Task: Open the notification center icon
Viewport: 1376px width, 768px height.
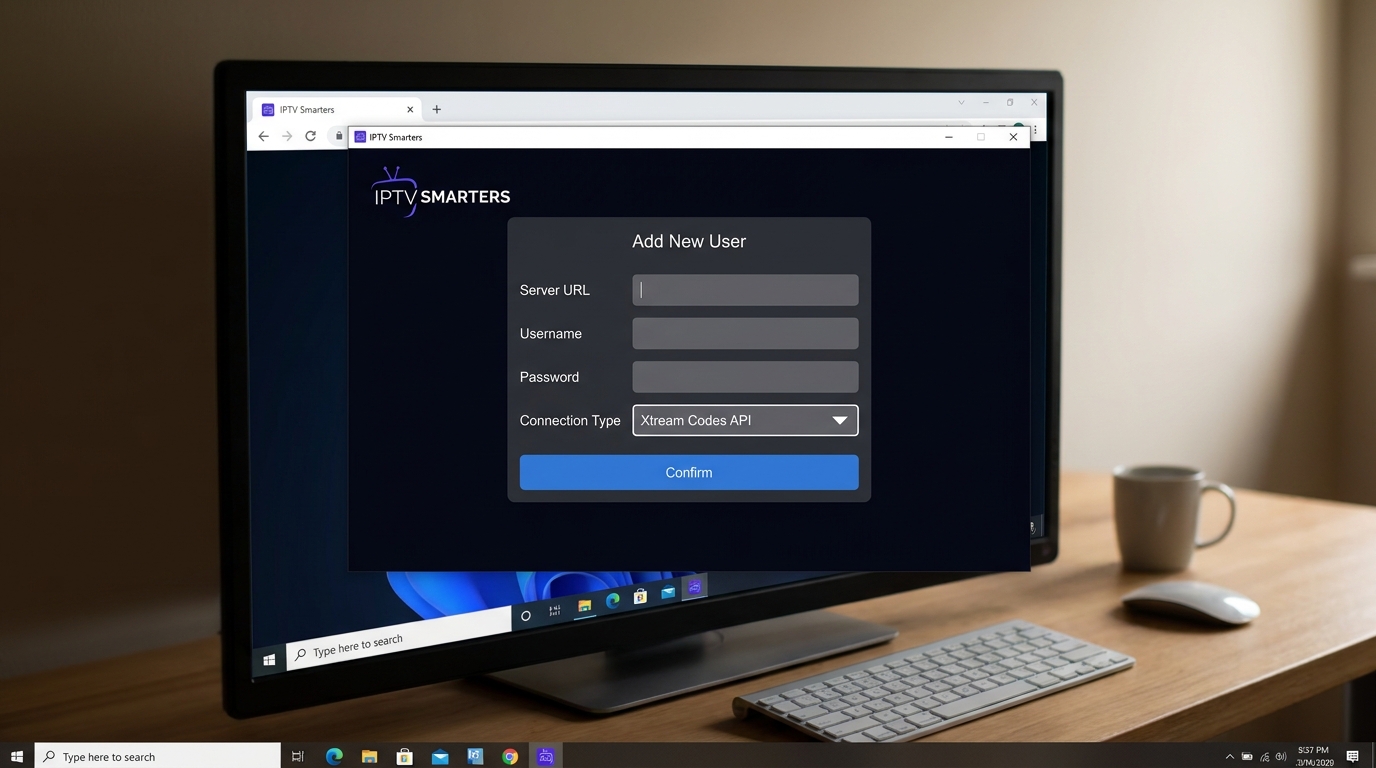Action: tap(1353, 756)
